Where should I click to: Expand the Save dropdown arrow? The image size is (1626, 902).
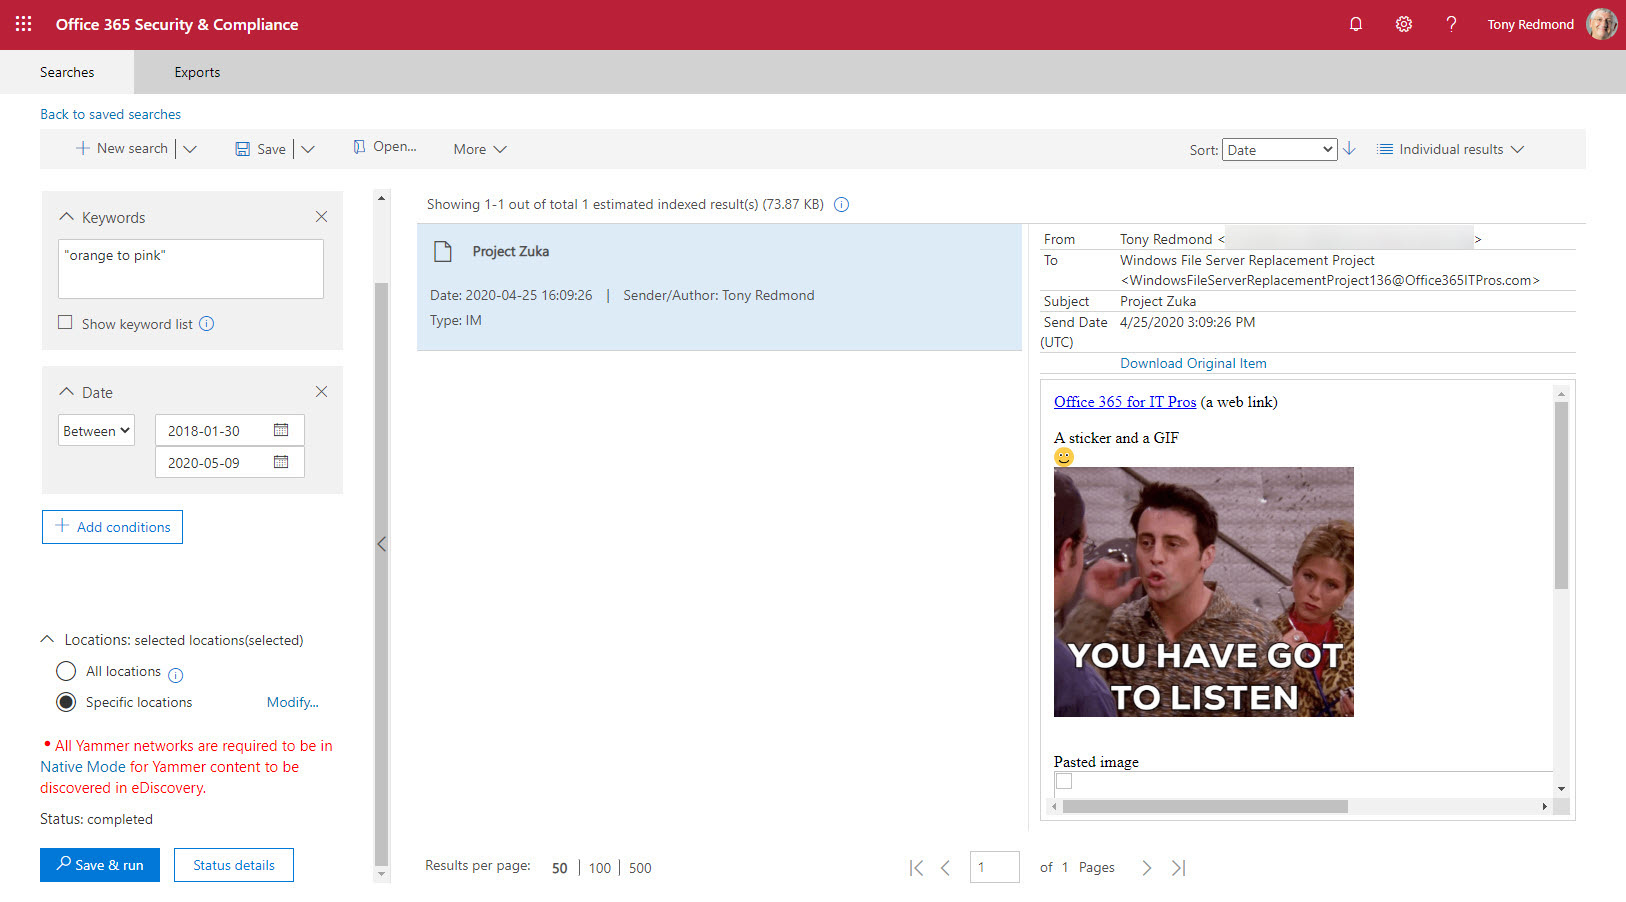(x=308, y=149)
